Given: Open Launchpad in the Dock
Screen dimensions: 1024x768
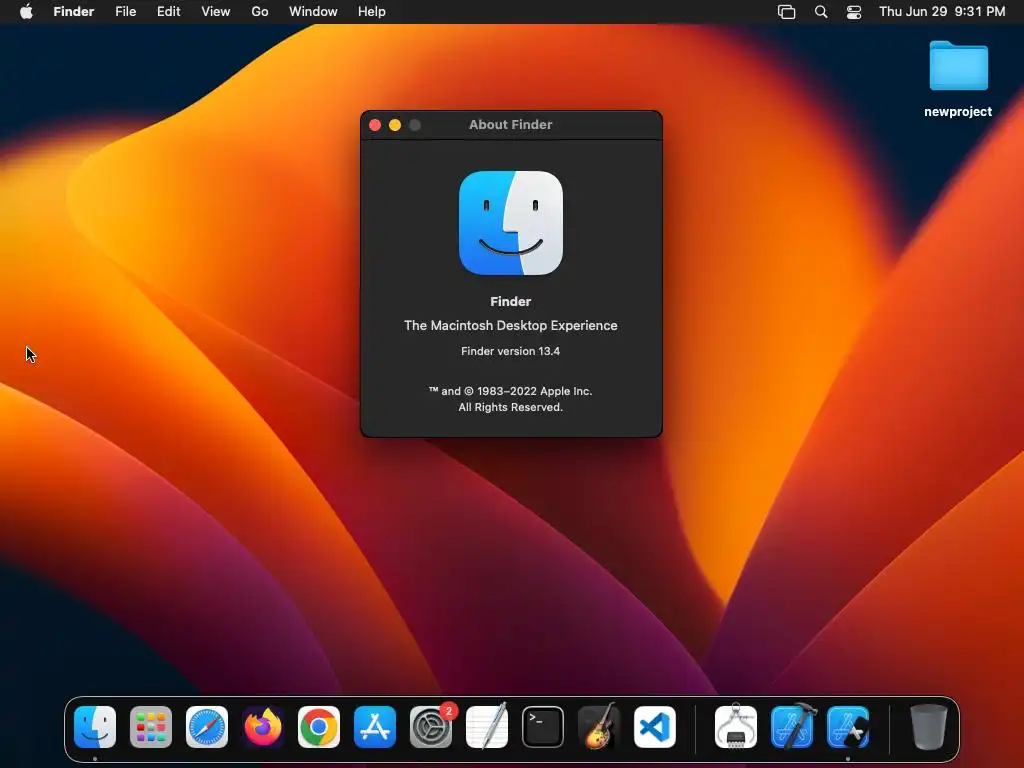Looking at the screenshot, I should point(151,727).
